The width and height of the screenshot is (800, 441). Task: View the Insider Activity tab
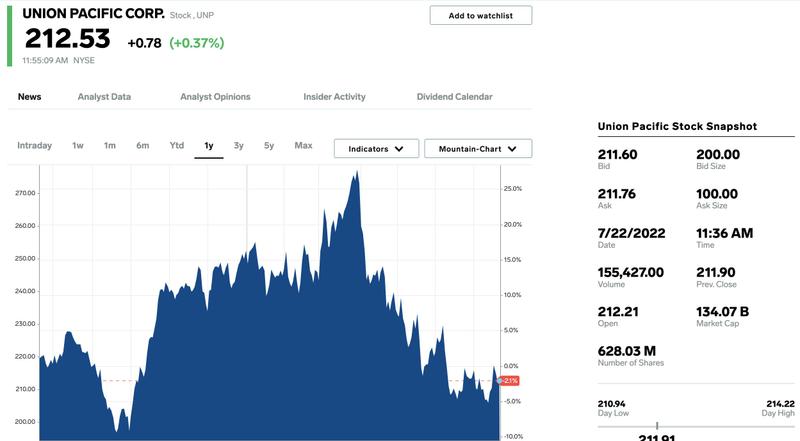pos(334,96)
